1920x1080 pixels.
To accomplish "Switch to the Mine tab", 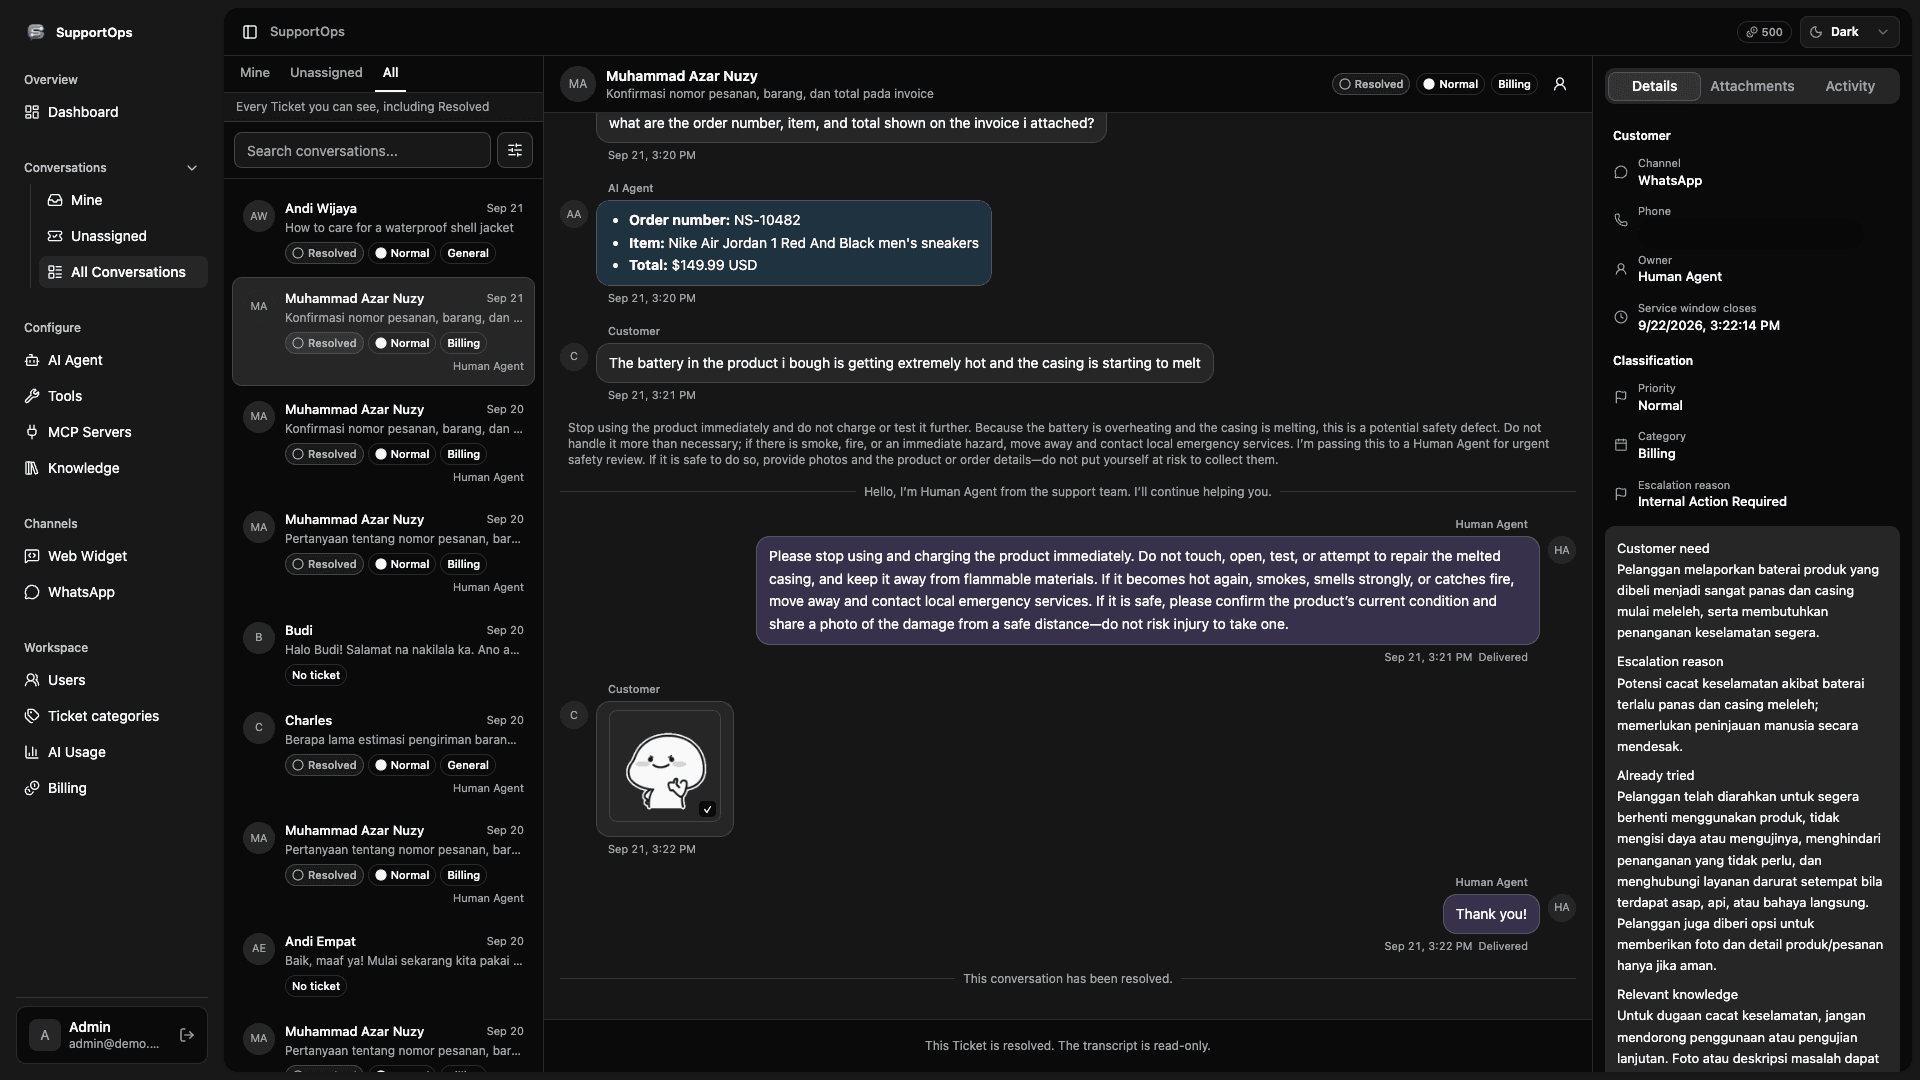I will 255,73.
